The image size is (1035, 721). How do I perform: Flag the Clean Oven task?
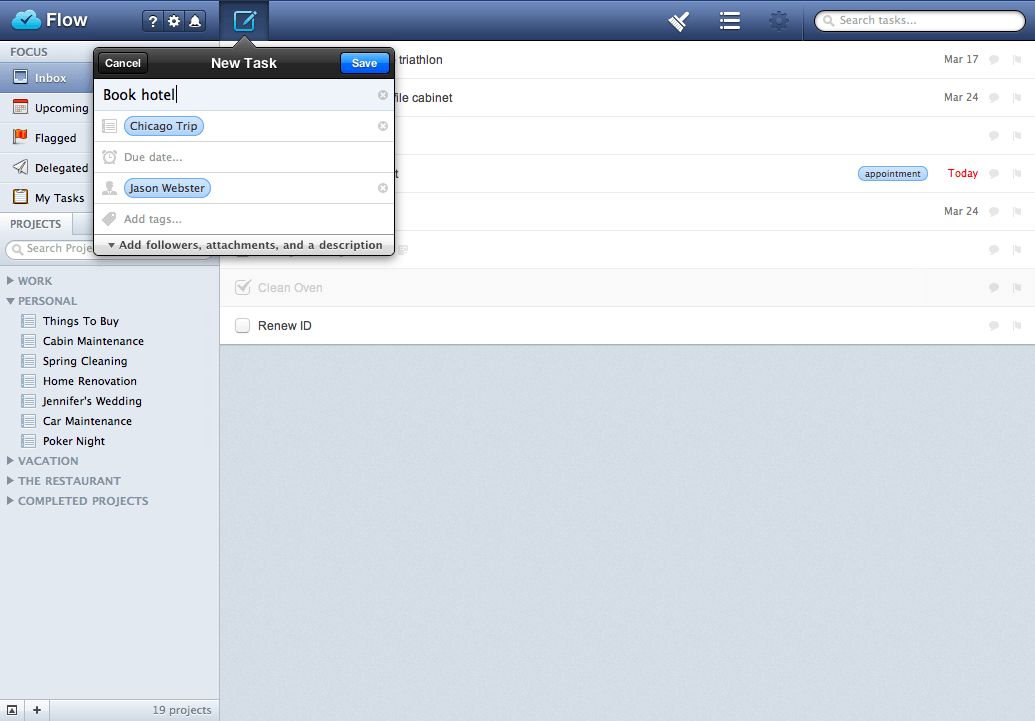1017,287
